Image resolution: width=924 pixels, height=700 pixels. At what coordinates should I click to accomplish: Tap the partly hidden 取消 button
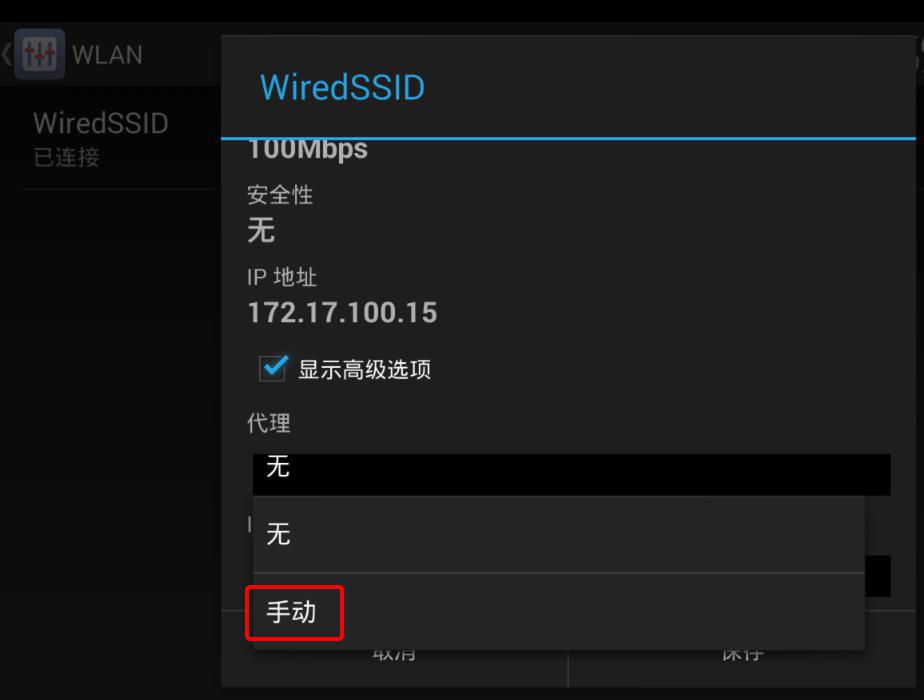[x=394, y=654]
